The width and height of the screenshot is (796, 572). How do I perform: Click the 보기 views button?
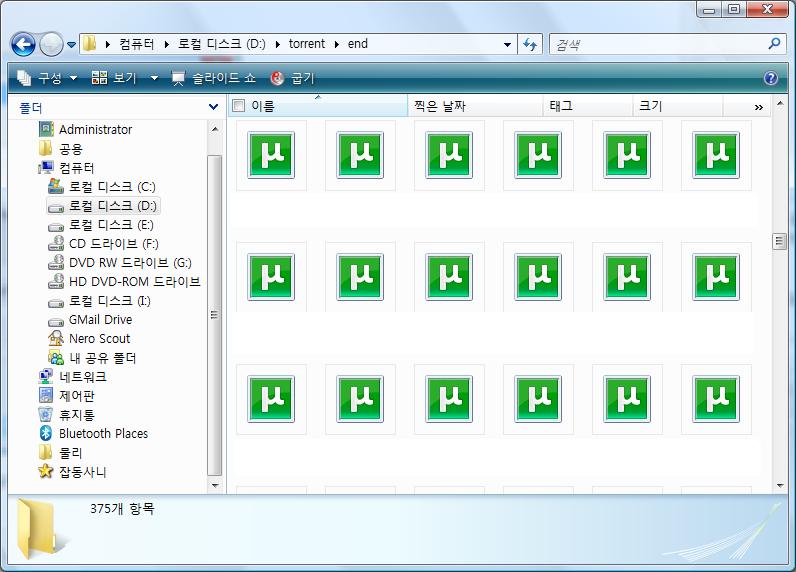[114, 78]
